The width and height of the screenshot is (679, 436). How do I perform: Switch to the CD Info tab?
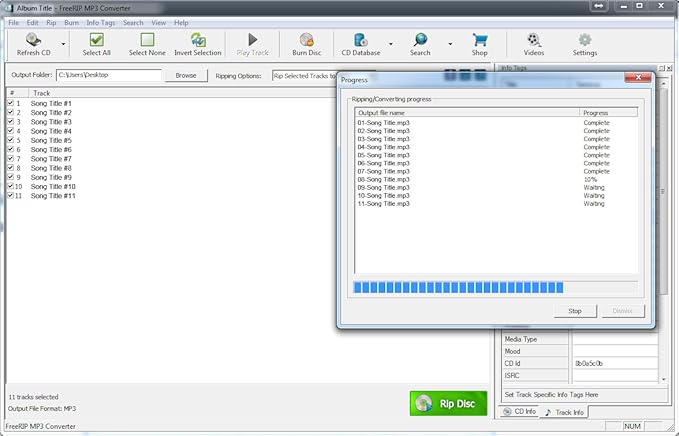519,411
